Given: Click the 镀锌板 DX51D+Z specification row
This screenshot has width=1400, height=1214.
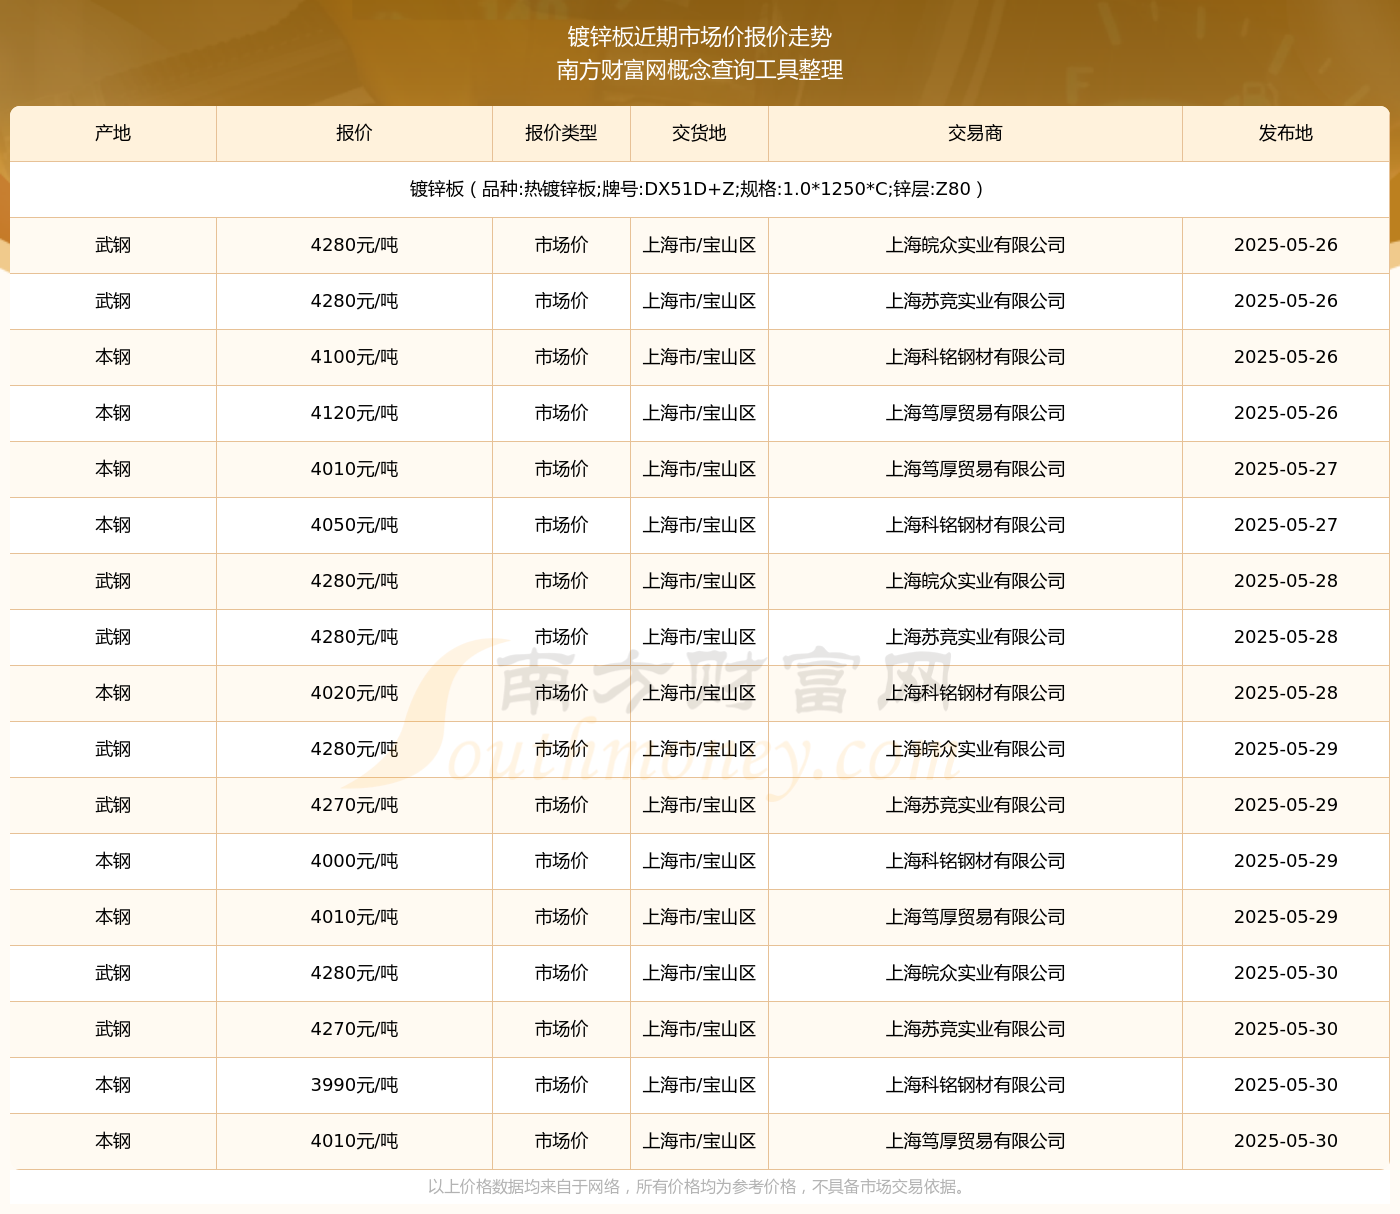Looking at the screenshot, I should (700, 189).
